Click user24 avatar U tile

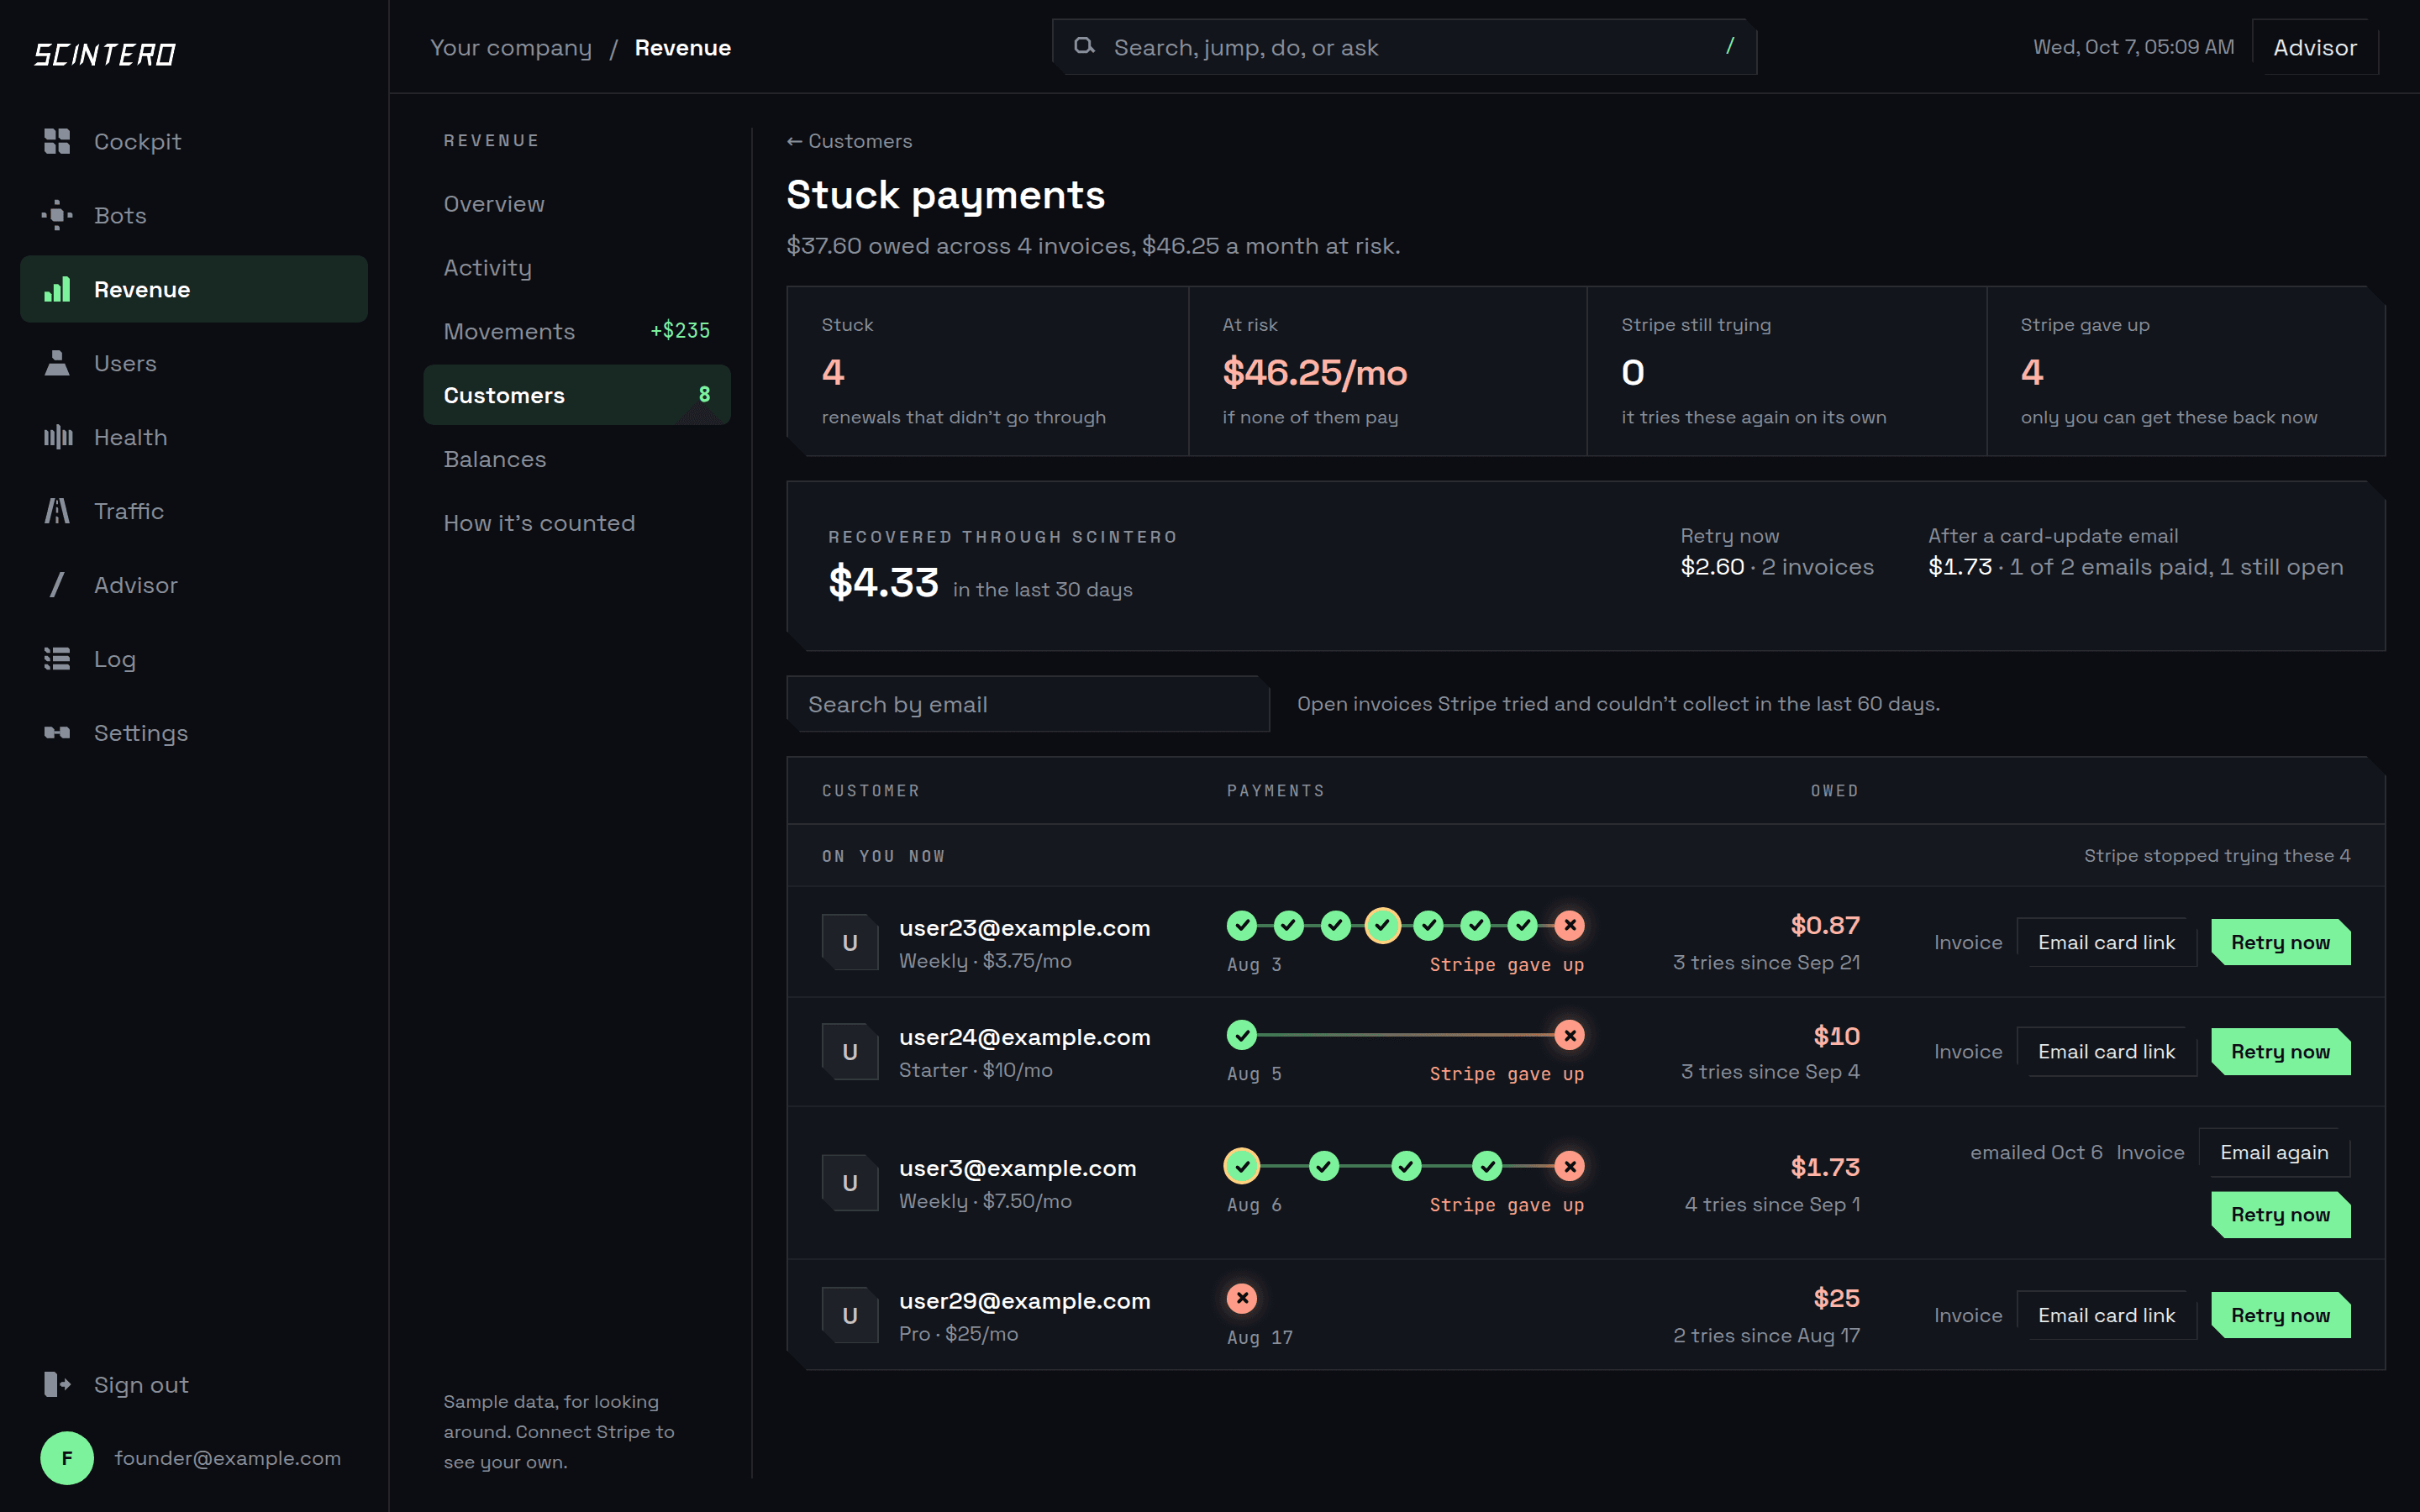coord(850,1051)
